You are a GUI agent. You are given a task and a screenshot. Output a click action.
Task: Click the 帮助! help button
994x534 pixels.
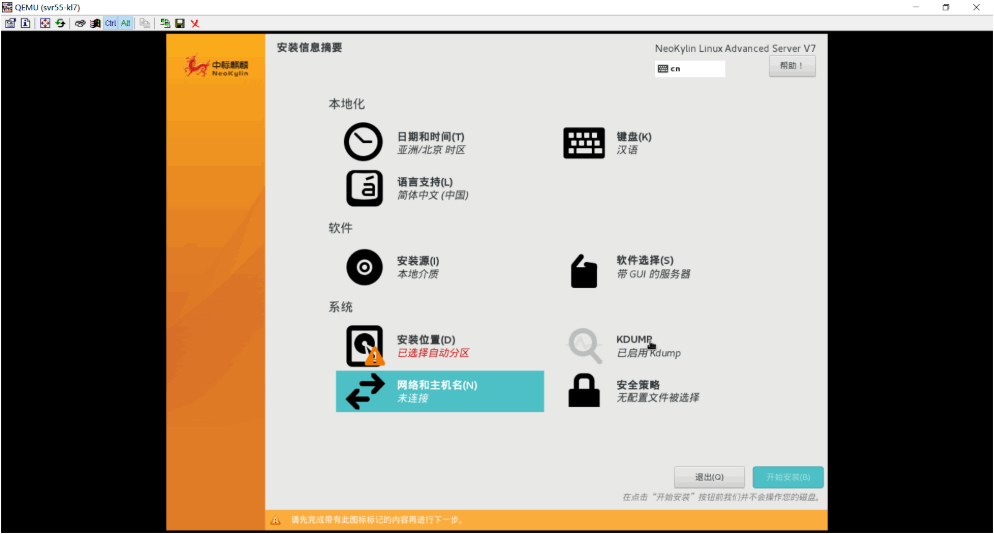pyautogui.click(x=792, y=66)
